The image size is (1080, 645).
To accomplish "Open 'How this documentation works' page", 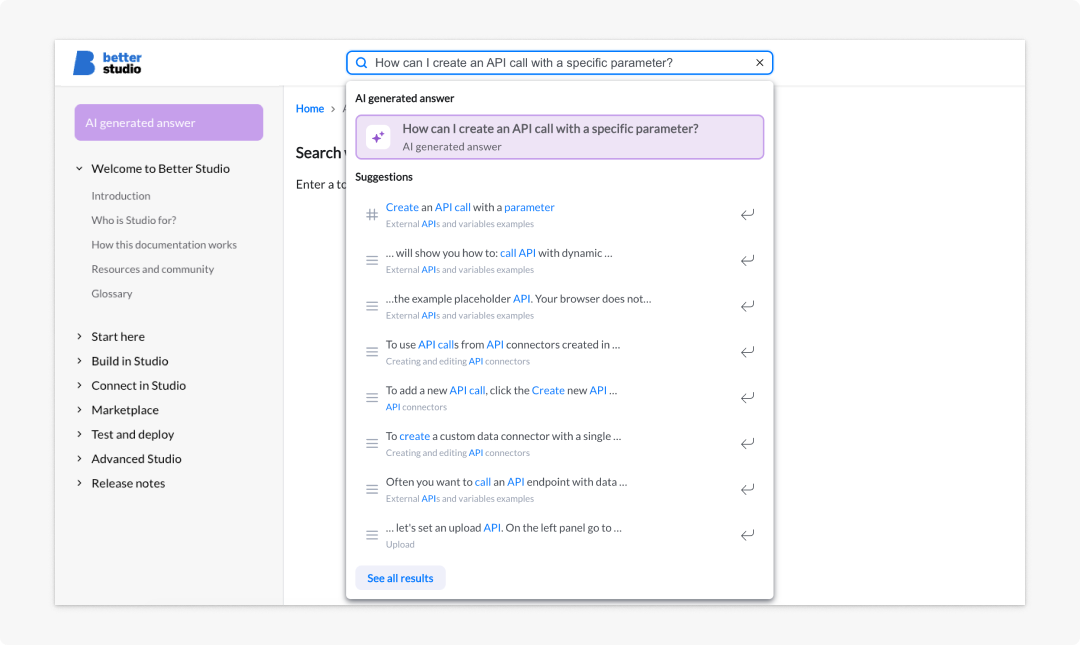I will (164, 245).
